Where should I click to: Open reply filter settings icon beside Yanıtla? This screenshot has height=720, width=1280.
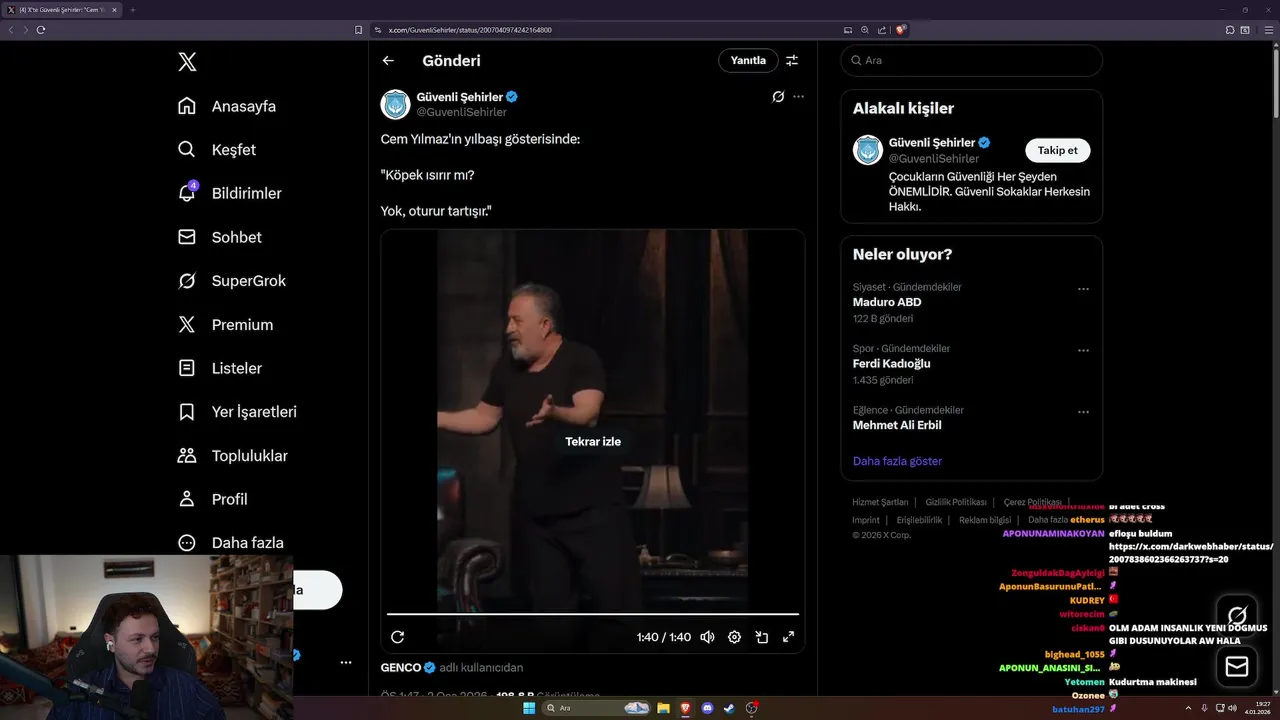click(x=792, y=61)
